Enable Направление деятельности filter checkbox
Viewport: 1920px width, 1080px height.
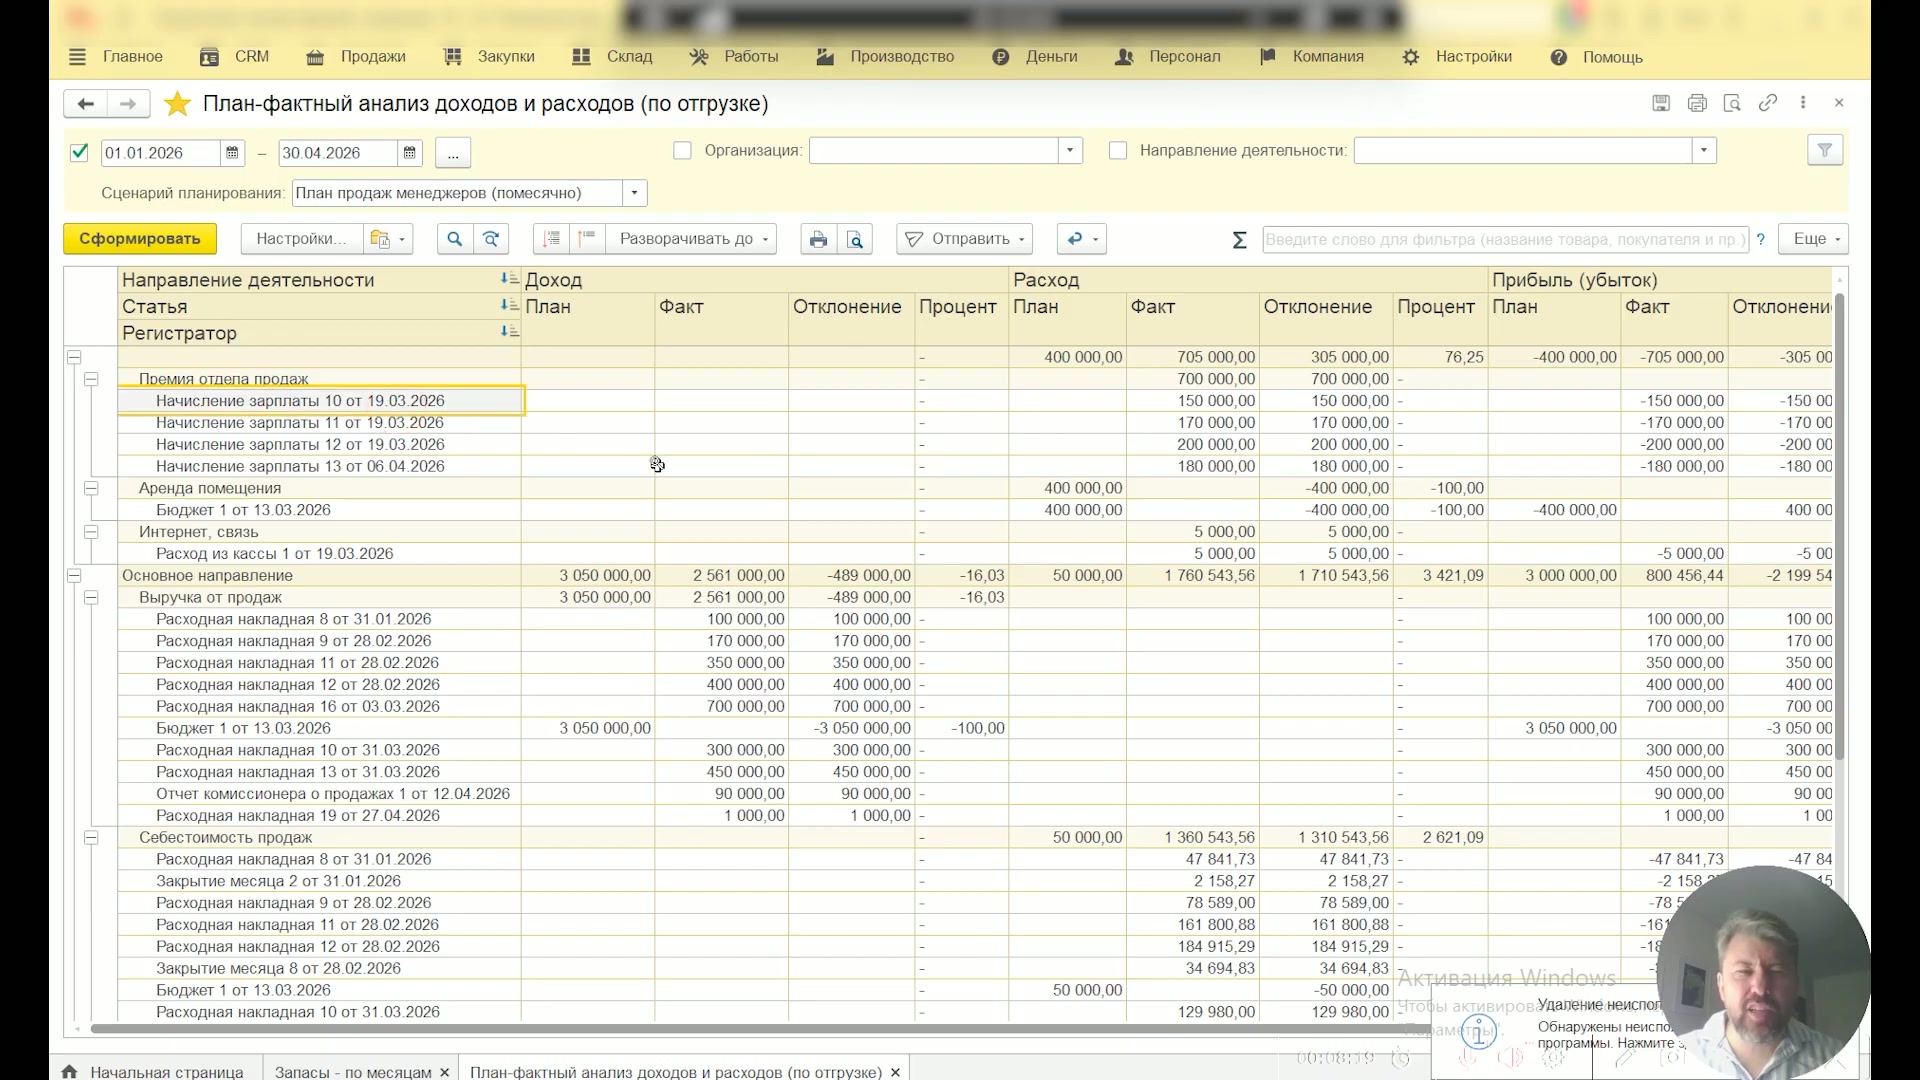(1118, 151)
